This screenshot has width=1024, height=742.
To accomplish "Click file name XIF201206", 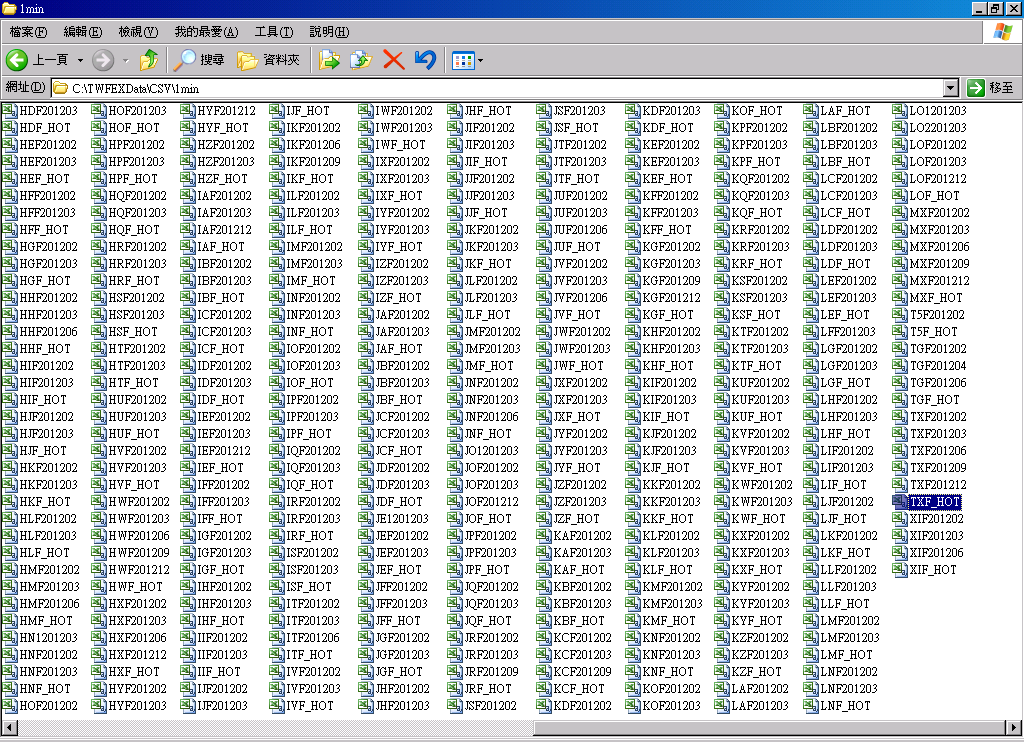I will tap(936, 553).
